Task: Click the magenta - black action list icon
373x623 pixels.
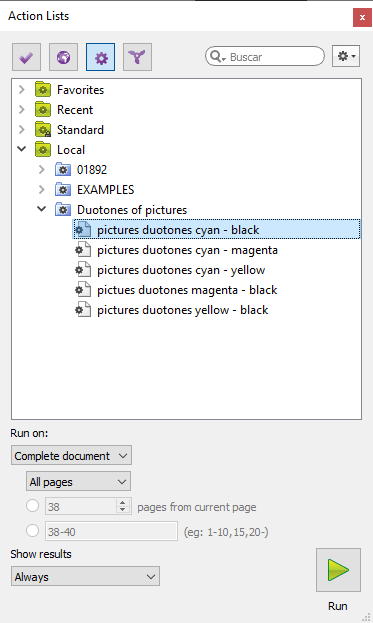Action: 83,290
